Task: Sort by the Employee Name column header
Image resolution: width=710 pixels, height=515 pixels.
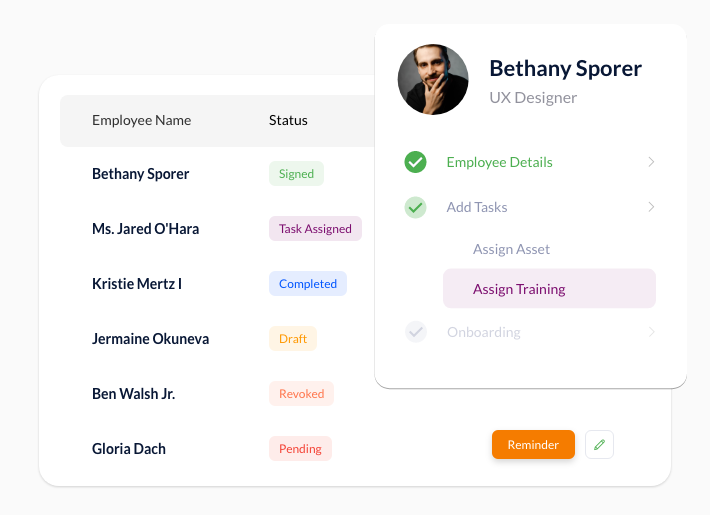Action: tap(141, 120)
